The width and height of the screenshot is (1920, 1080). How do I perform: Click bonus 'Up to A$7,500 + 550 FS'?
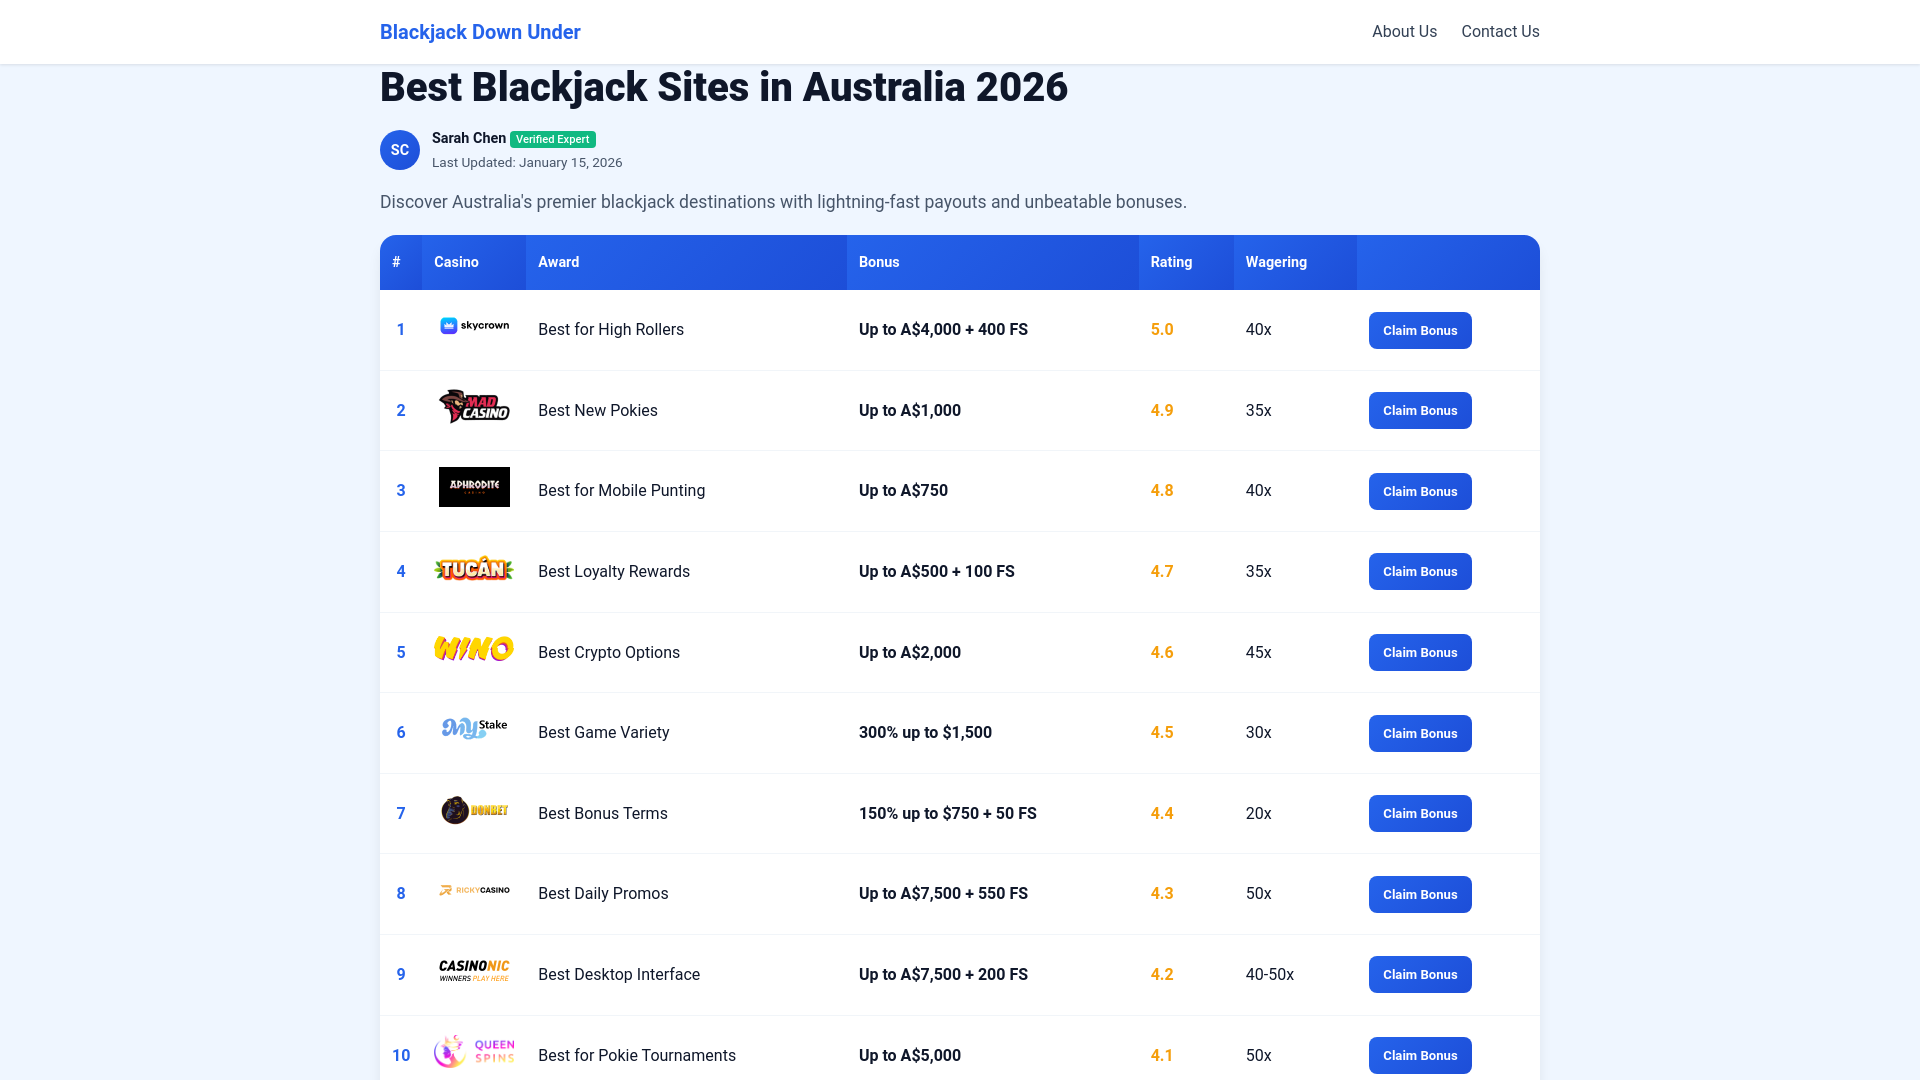pyautogui.click(x=943, y=894)
